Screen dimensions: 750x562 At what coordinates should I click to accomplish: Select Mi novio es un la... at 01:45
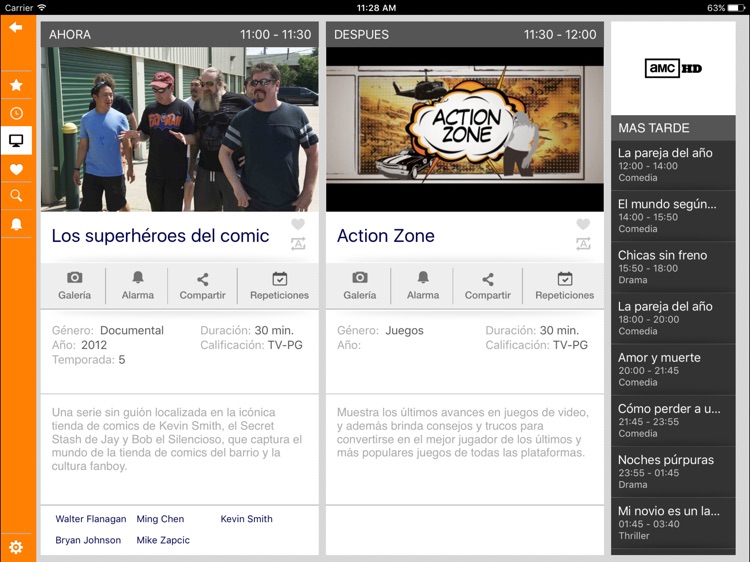673,523
